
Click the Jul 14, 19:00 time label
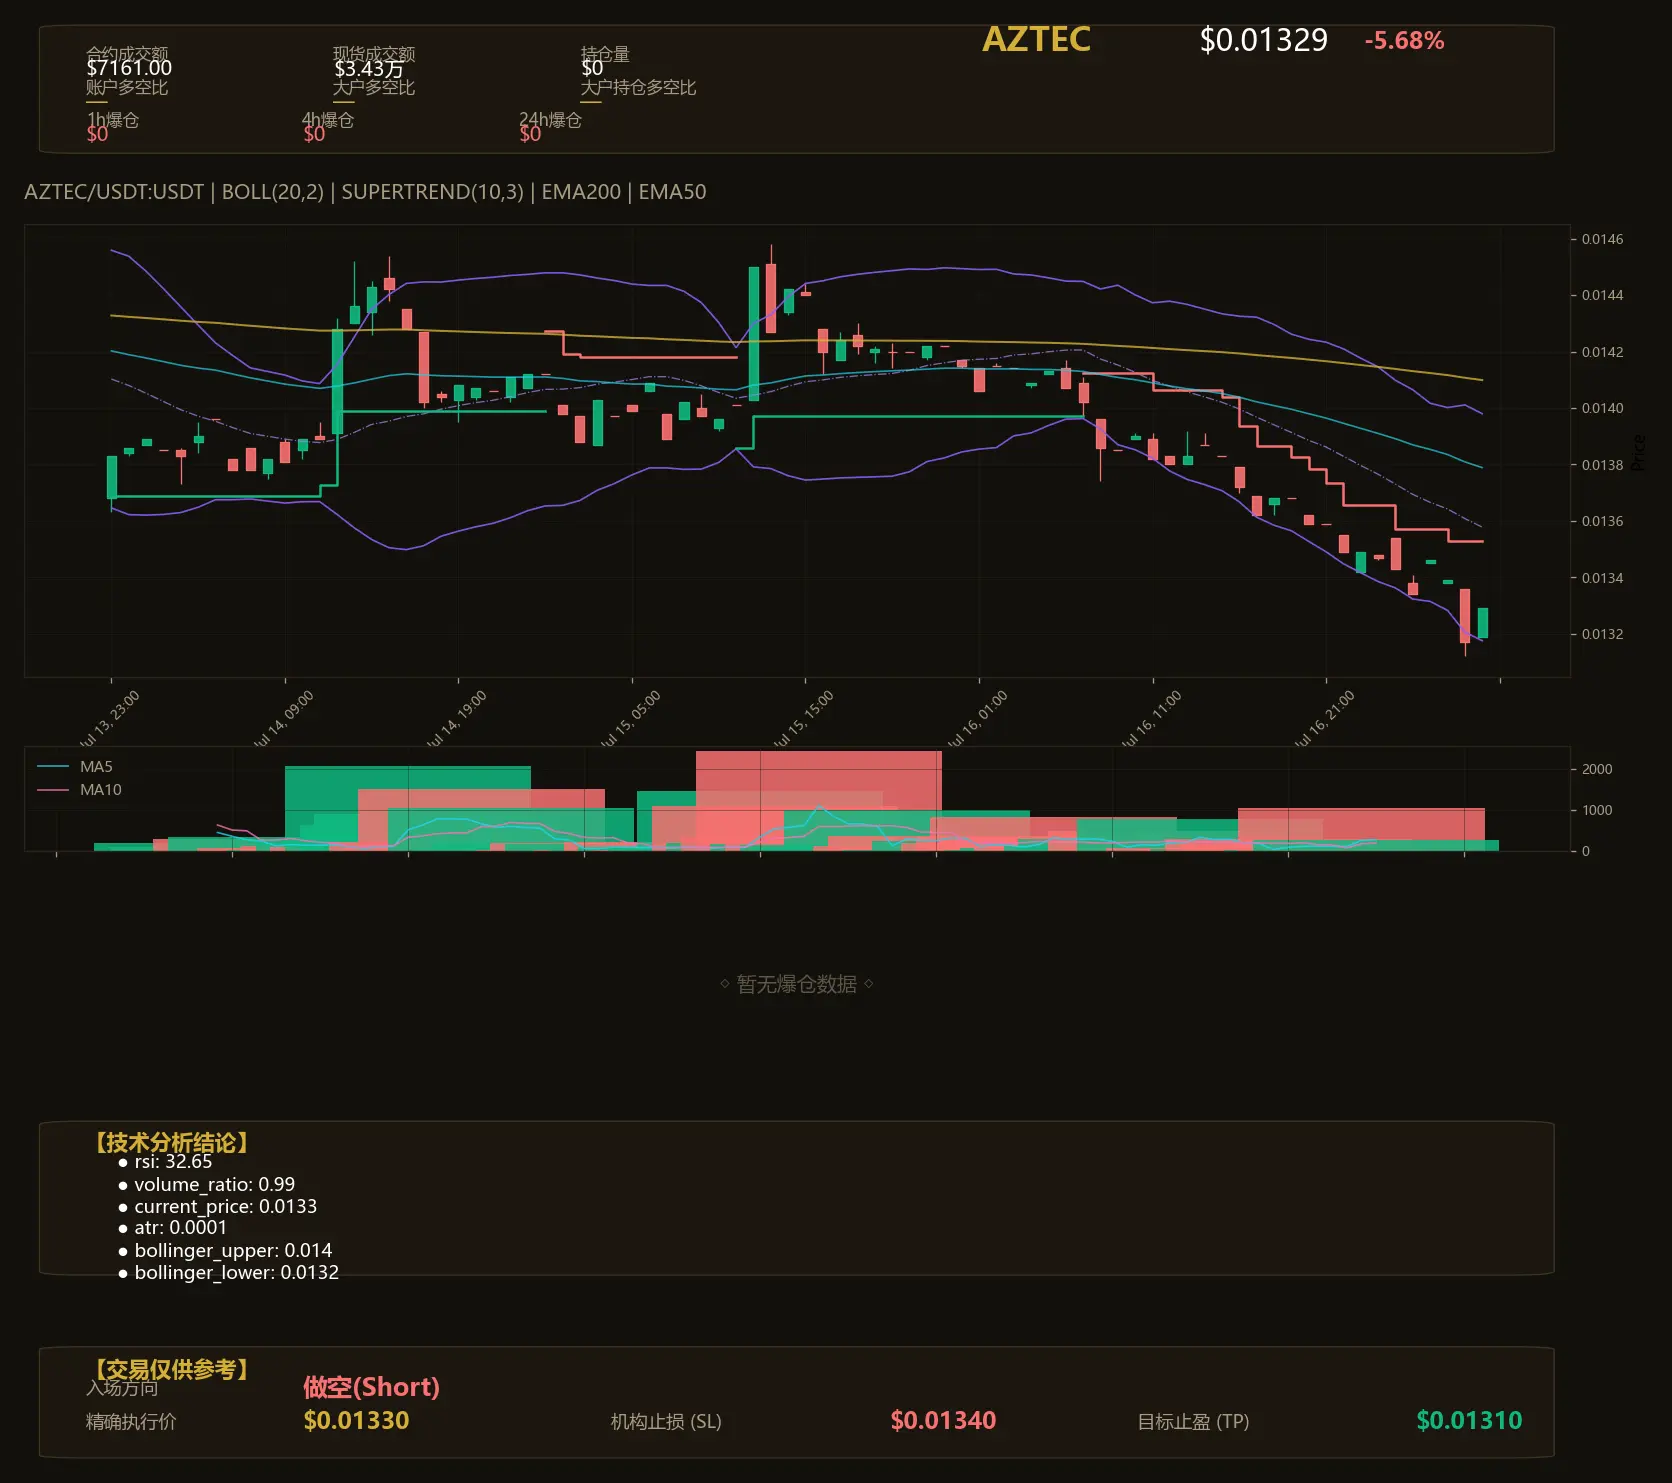tap(456, 719)
